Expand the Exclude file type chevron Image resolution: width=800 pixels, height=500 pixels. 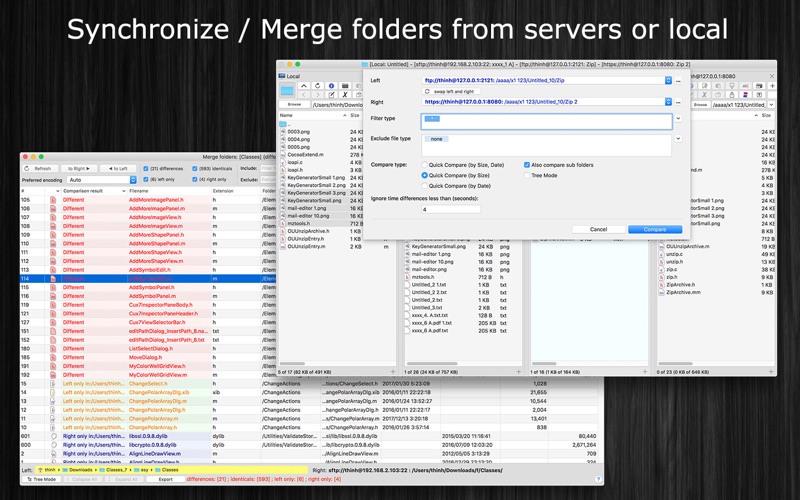678,138
